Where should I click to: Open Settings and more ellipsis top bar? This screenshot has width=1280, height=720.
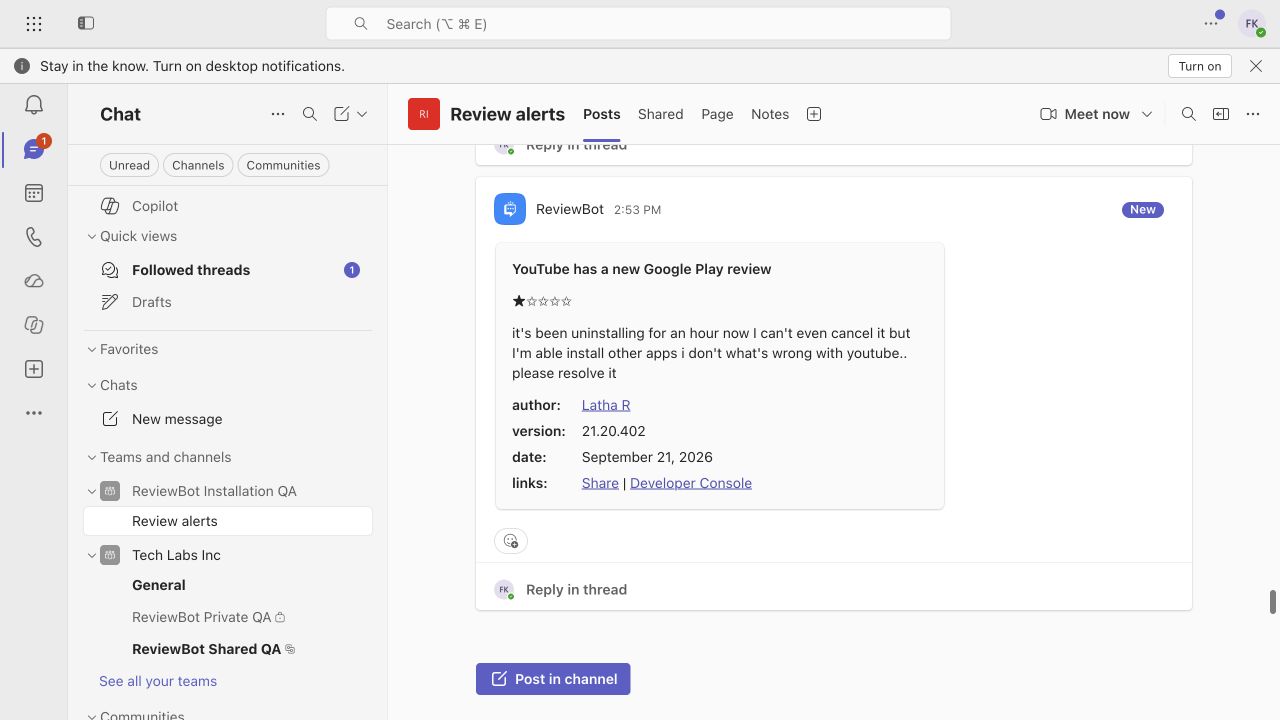coord(1213,23)
